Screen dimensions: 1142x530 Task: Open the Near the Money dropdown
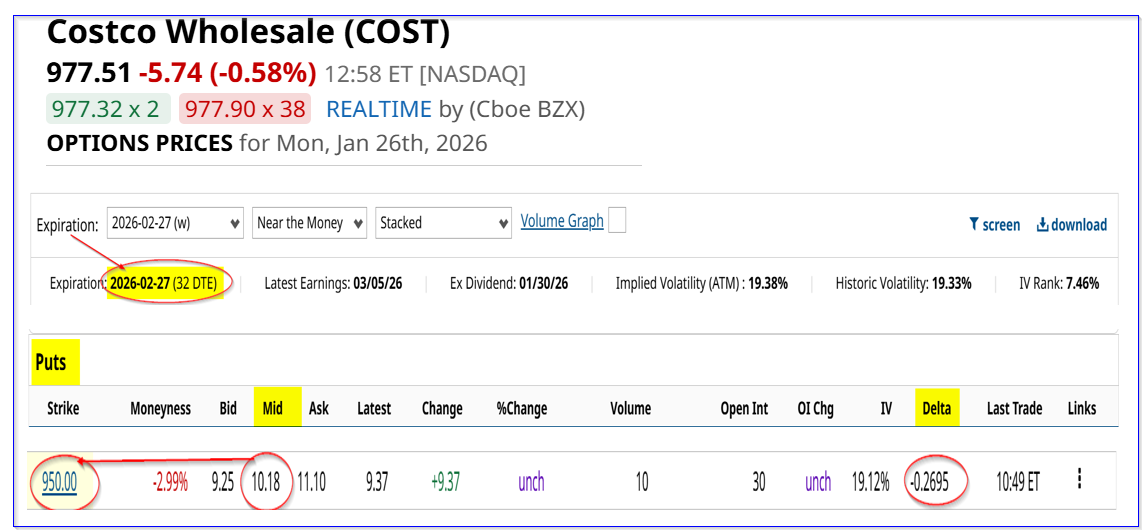[x=309, y=223]
